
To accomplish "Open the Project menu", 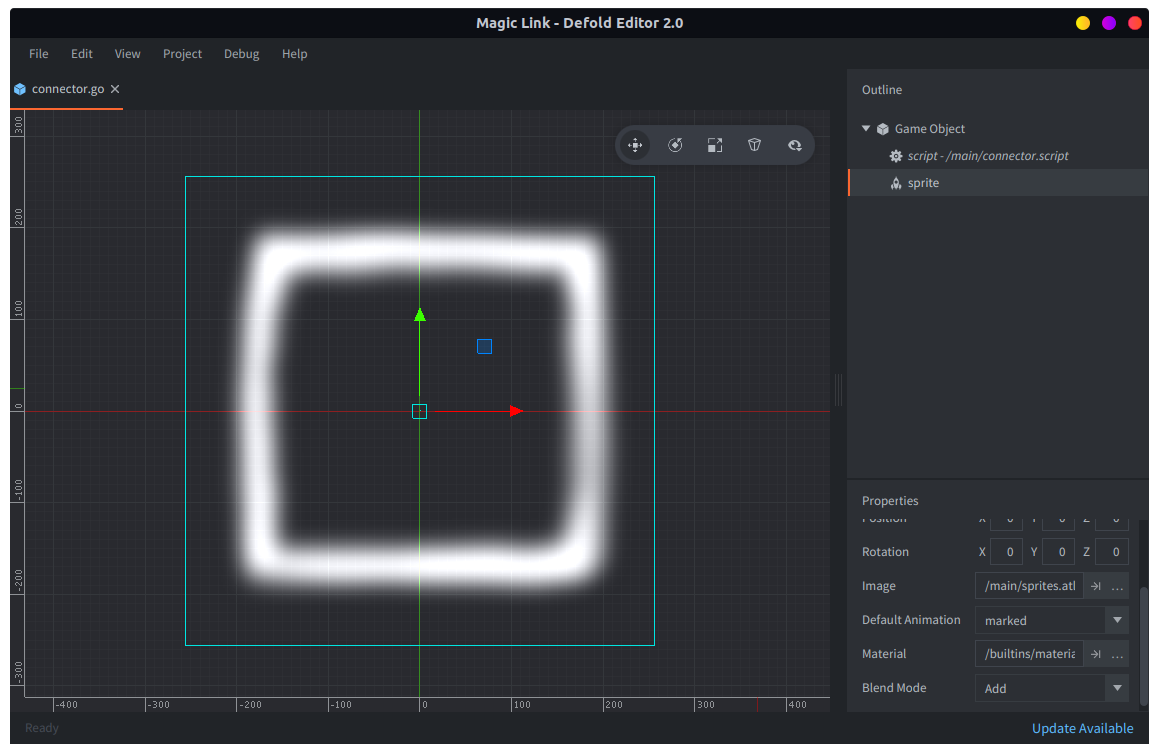I will 182,54.
